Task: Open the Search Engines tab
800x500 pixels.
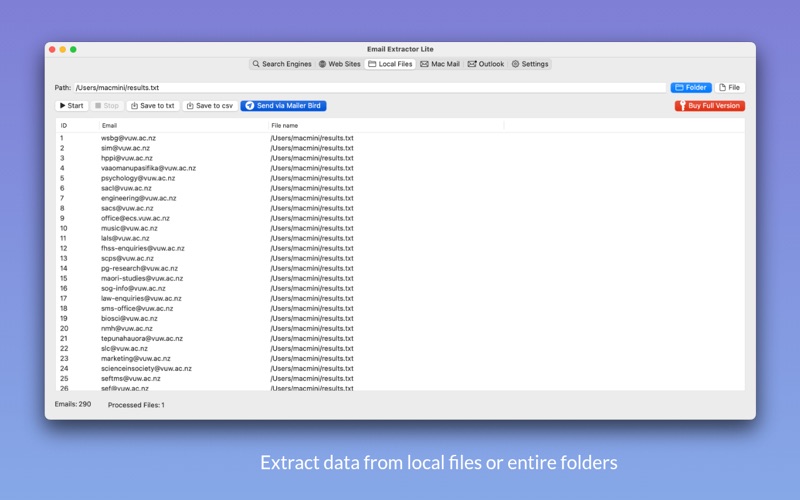Action: [282, 64]
